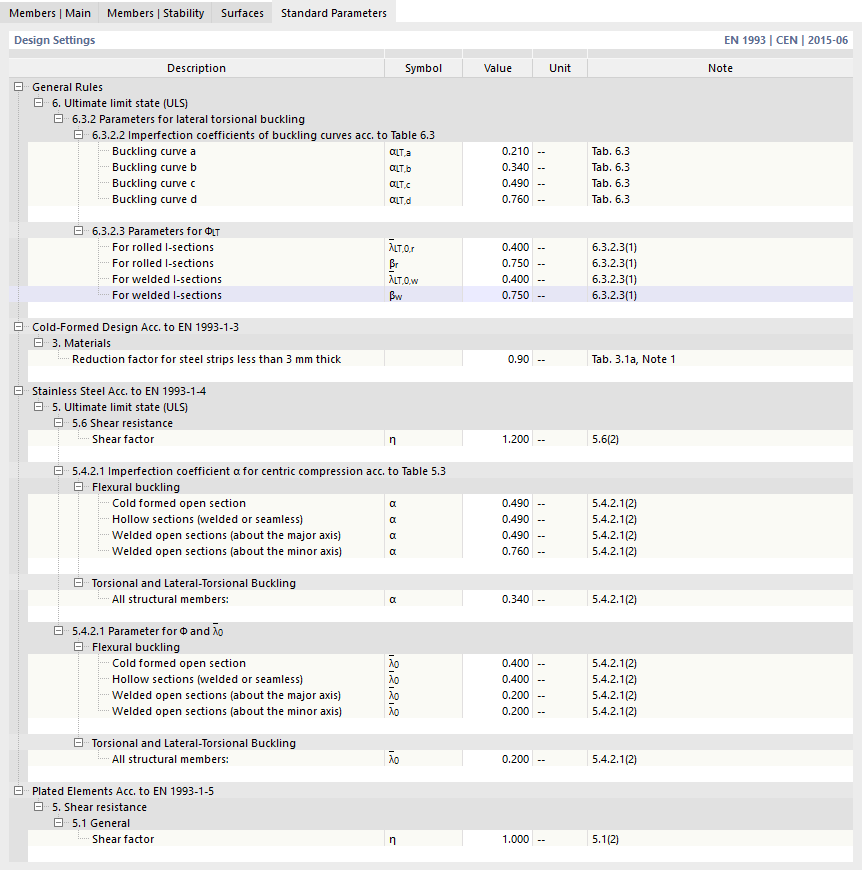Collapse the Flexural buckling group under 5.4.2.1

78,487
